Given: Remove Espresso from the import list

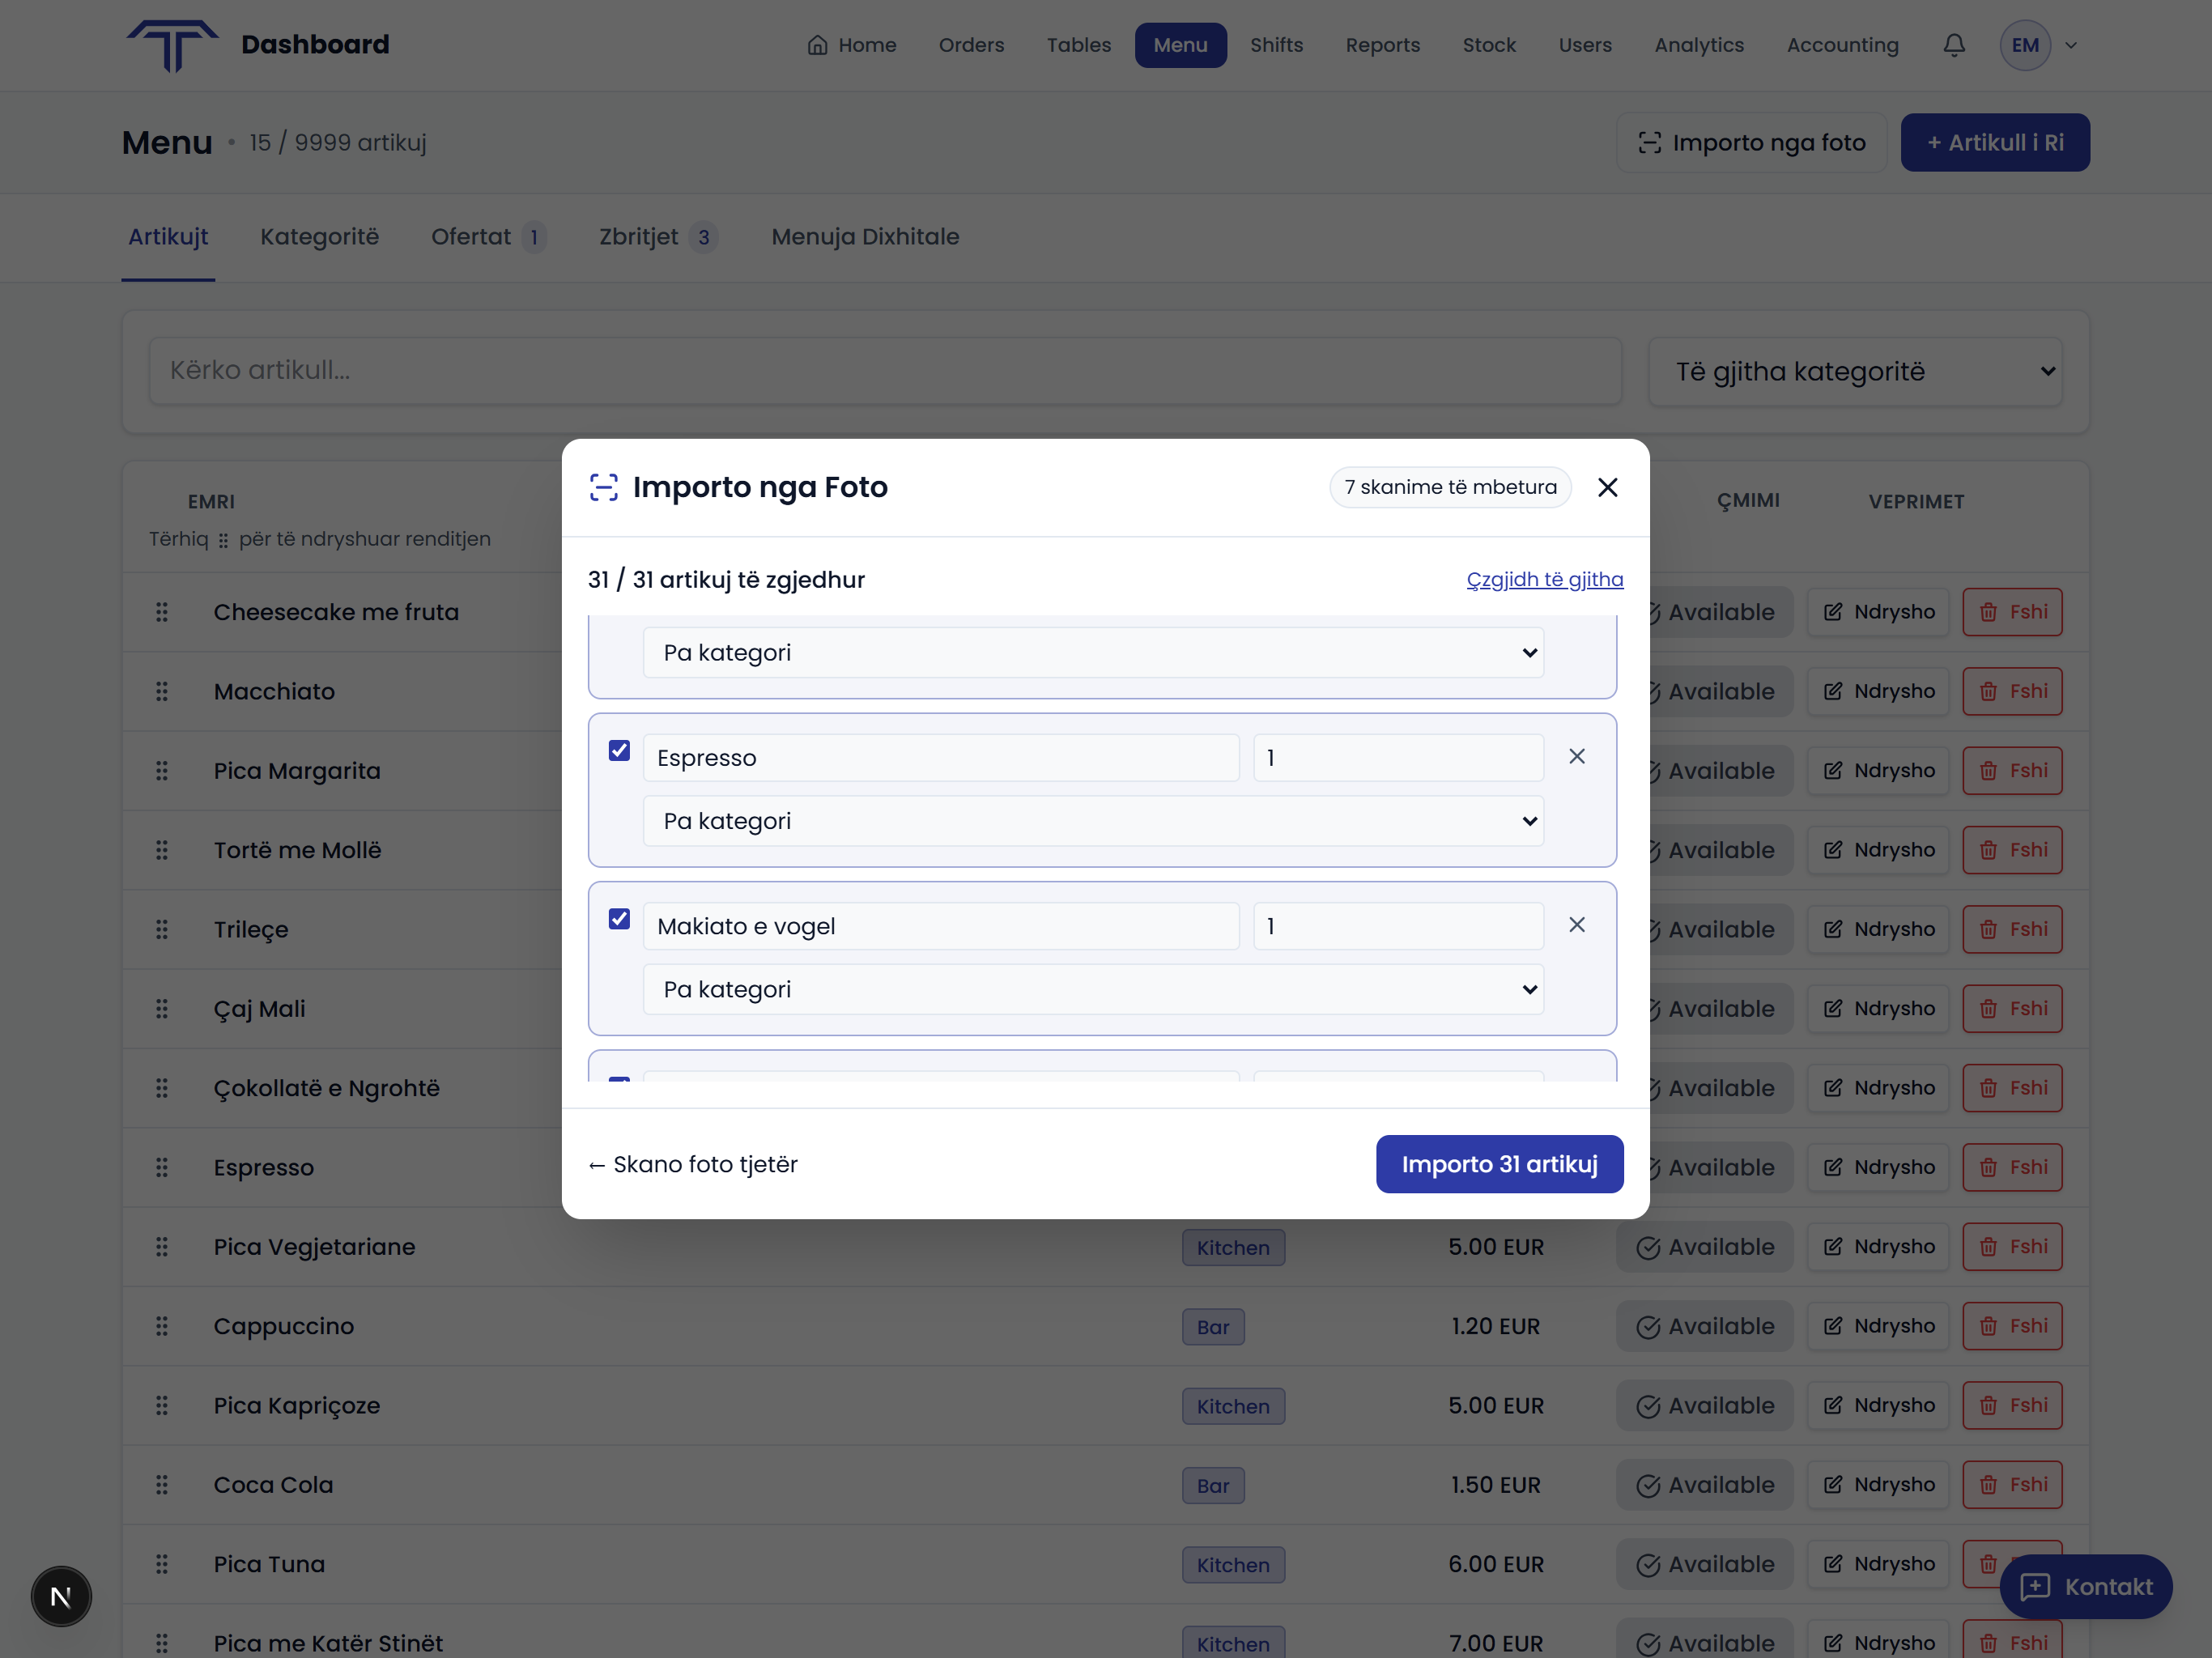Looking at the screenshot, I should point(1577,757).
